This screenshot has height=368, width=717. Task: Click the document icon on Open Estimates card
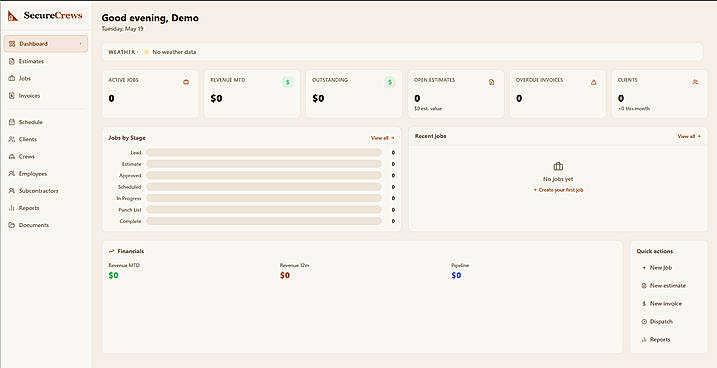coord(492,82)
